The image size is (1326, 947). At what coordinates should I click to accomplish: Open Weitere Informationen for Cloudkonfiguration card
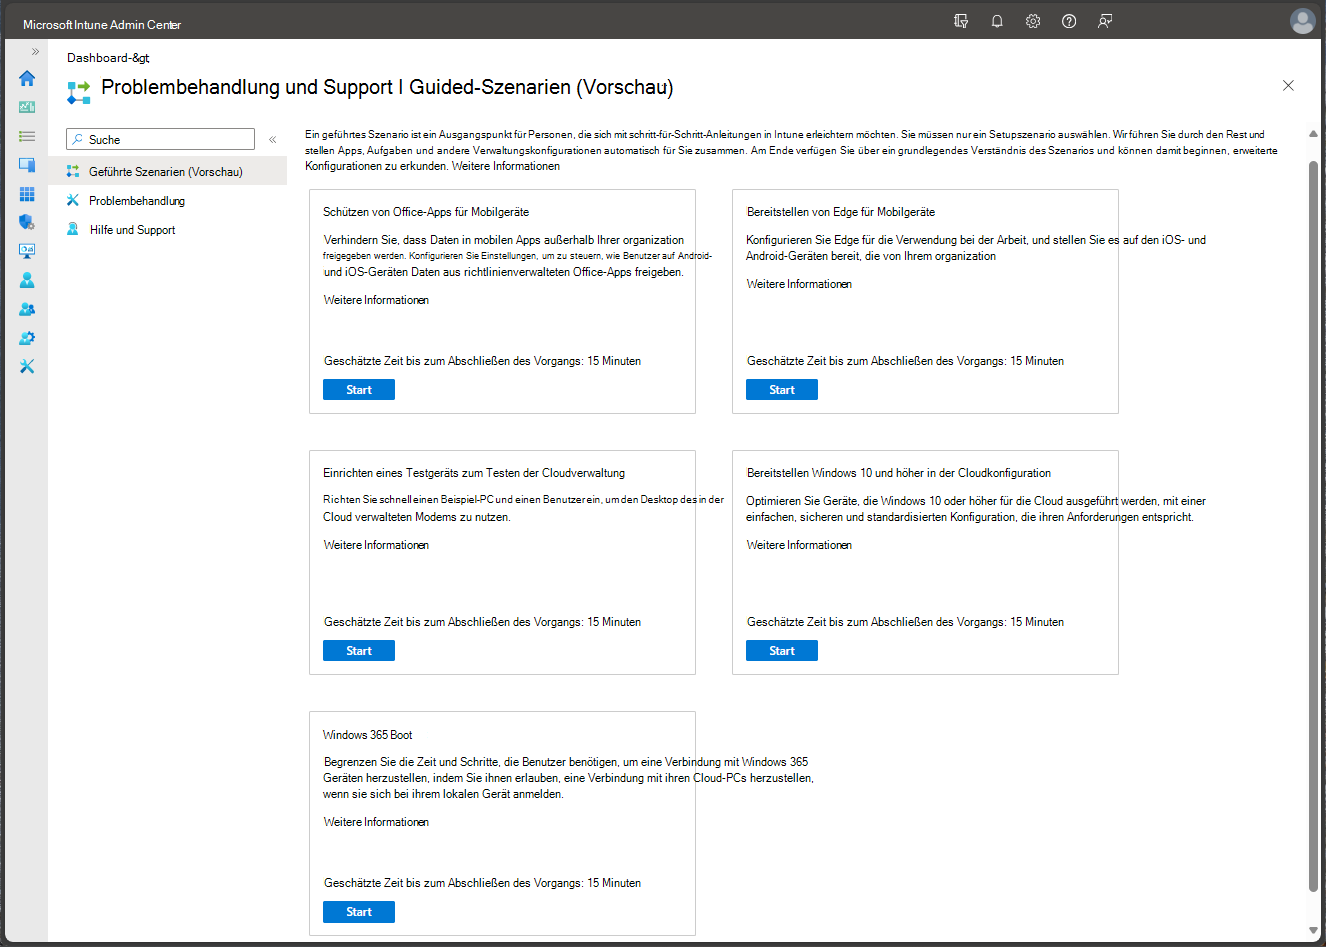pos(800,545)
